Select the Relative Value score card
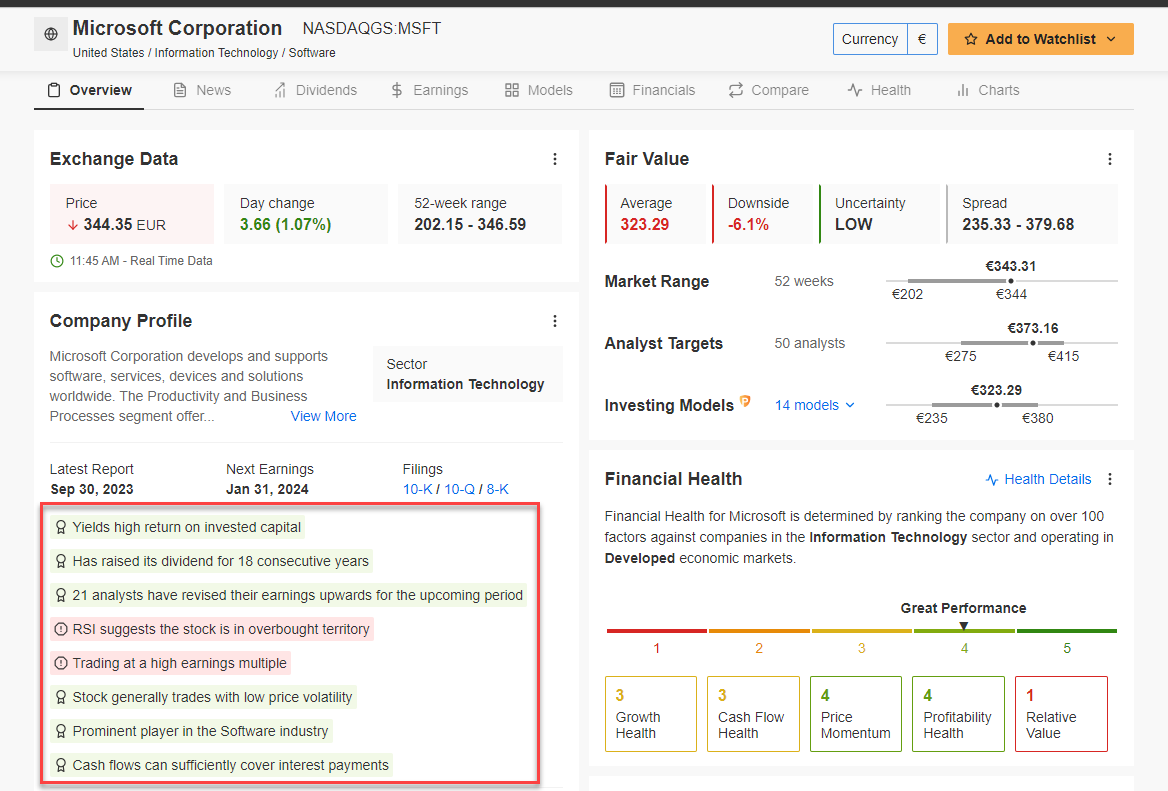The image size is (1168, 791). click(x=1061, y=714)
